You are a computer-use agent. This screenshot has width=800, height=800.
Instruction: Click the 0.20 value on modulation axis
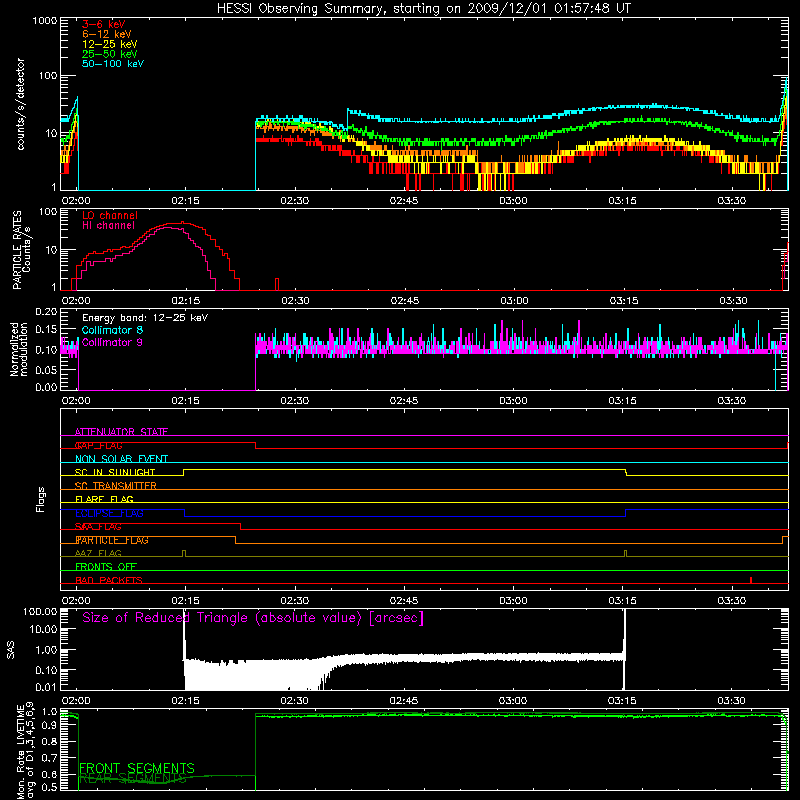tap(46, 311)
